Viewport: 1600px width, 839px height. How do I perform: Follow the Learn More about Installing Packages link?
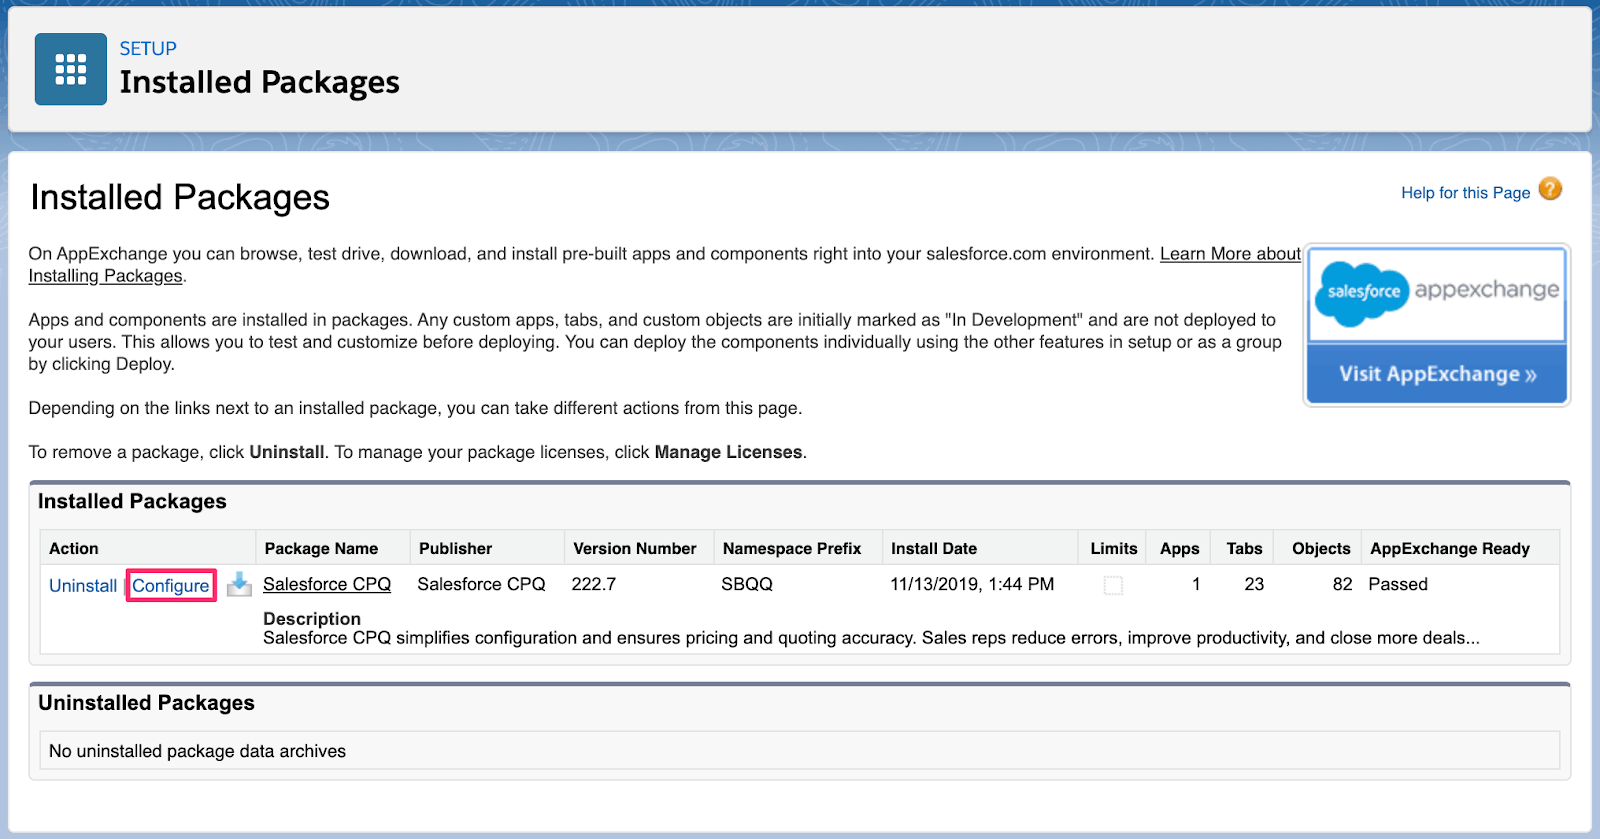pyautogui.click(x=1230, y=254)
